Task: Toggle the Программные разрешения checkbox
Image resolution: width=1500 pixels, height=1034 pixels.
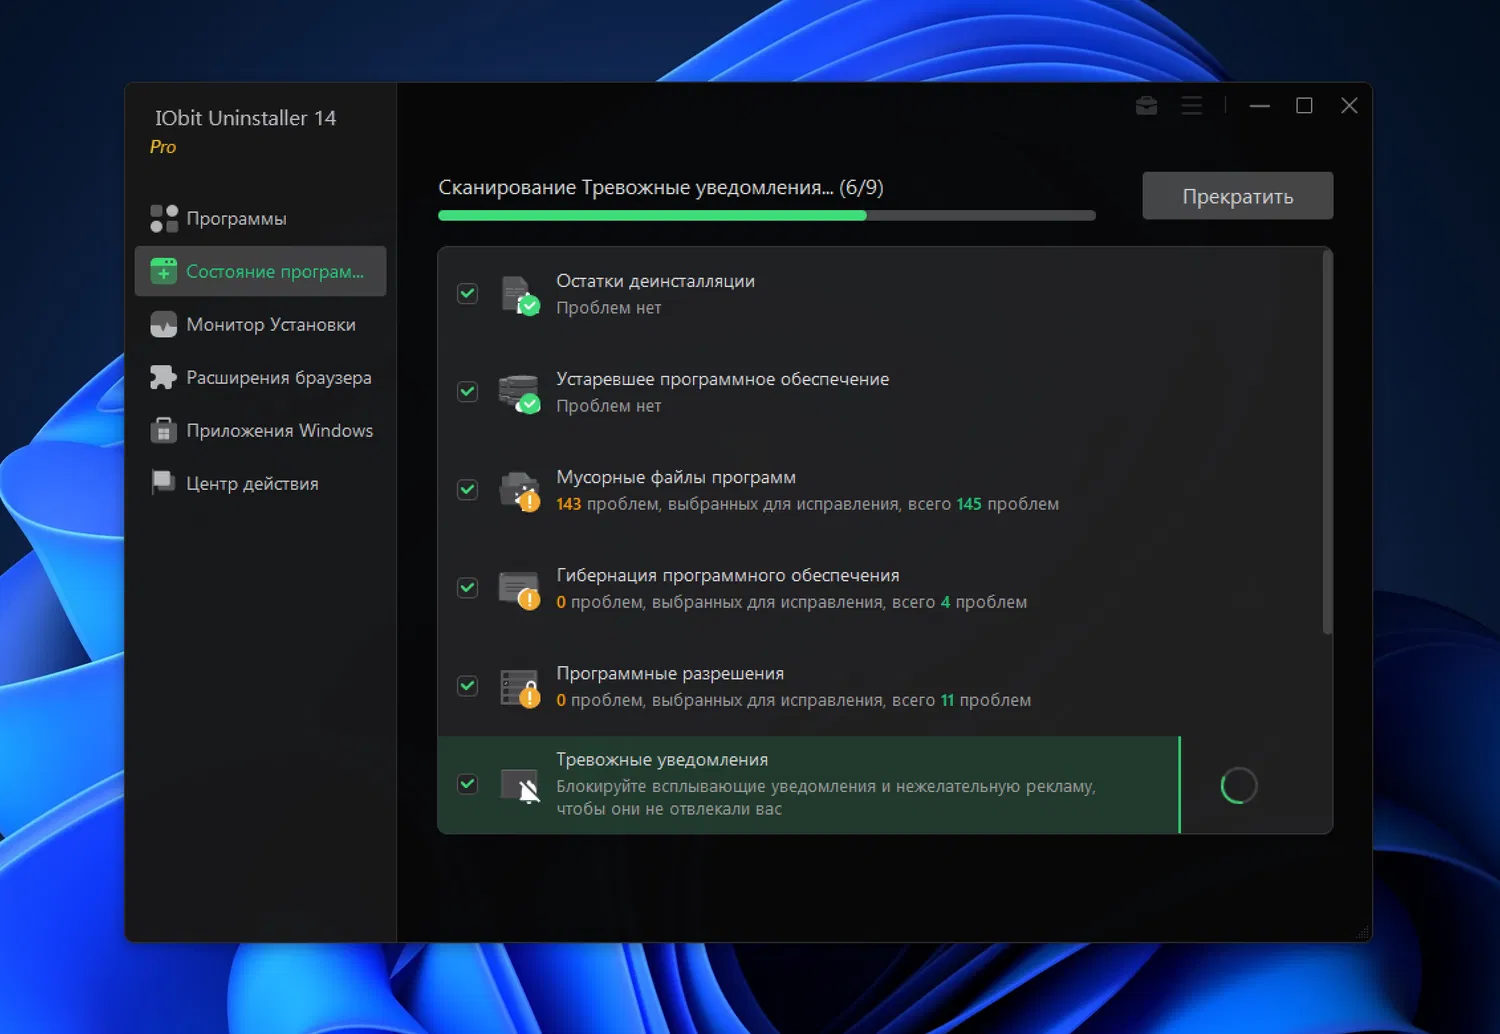Action: (x=467, y=685)
